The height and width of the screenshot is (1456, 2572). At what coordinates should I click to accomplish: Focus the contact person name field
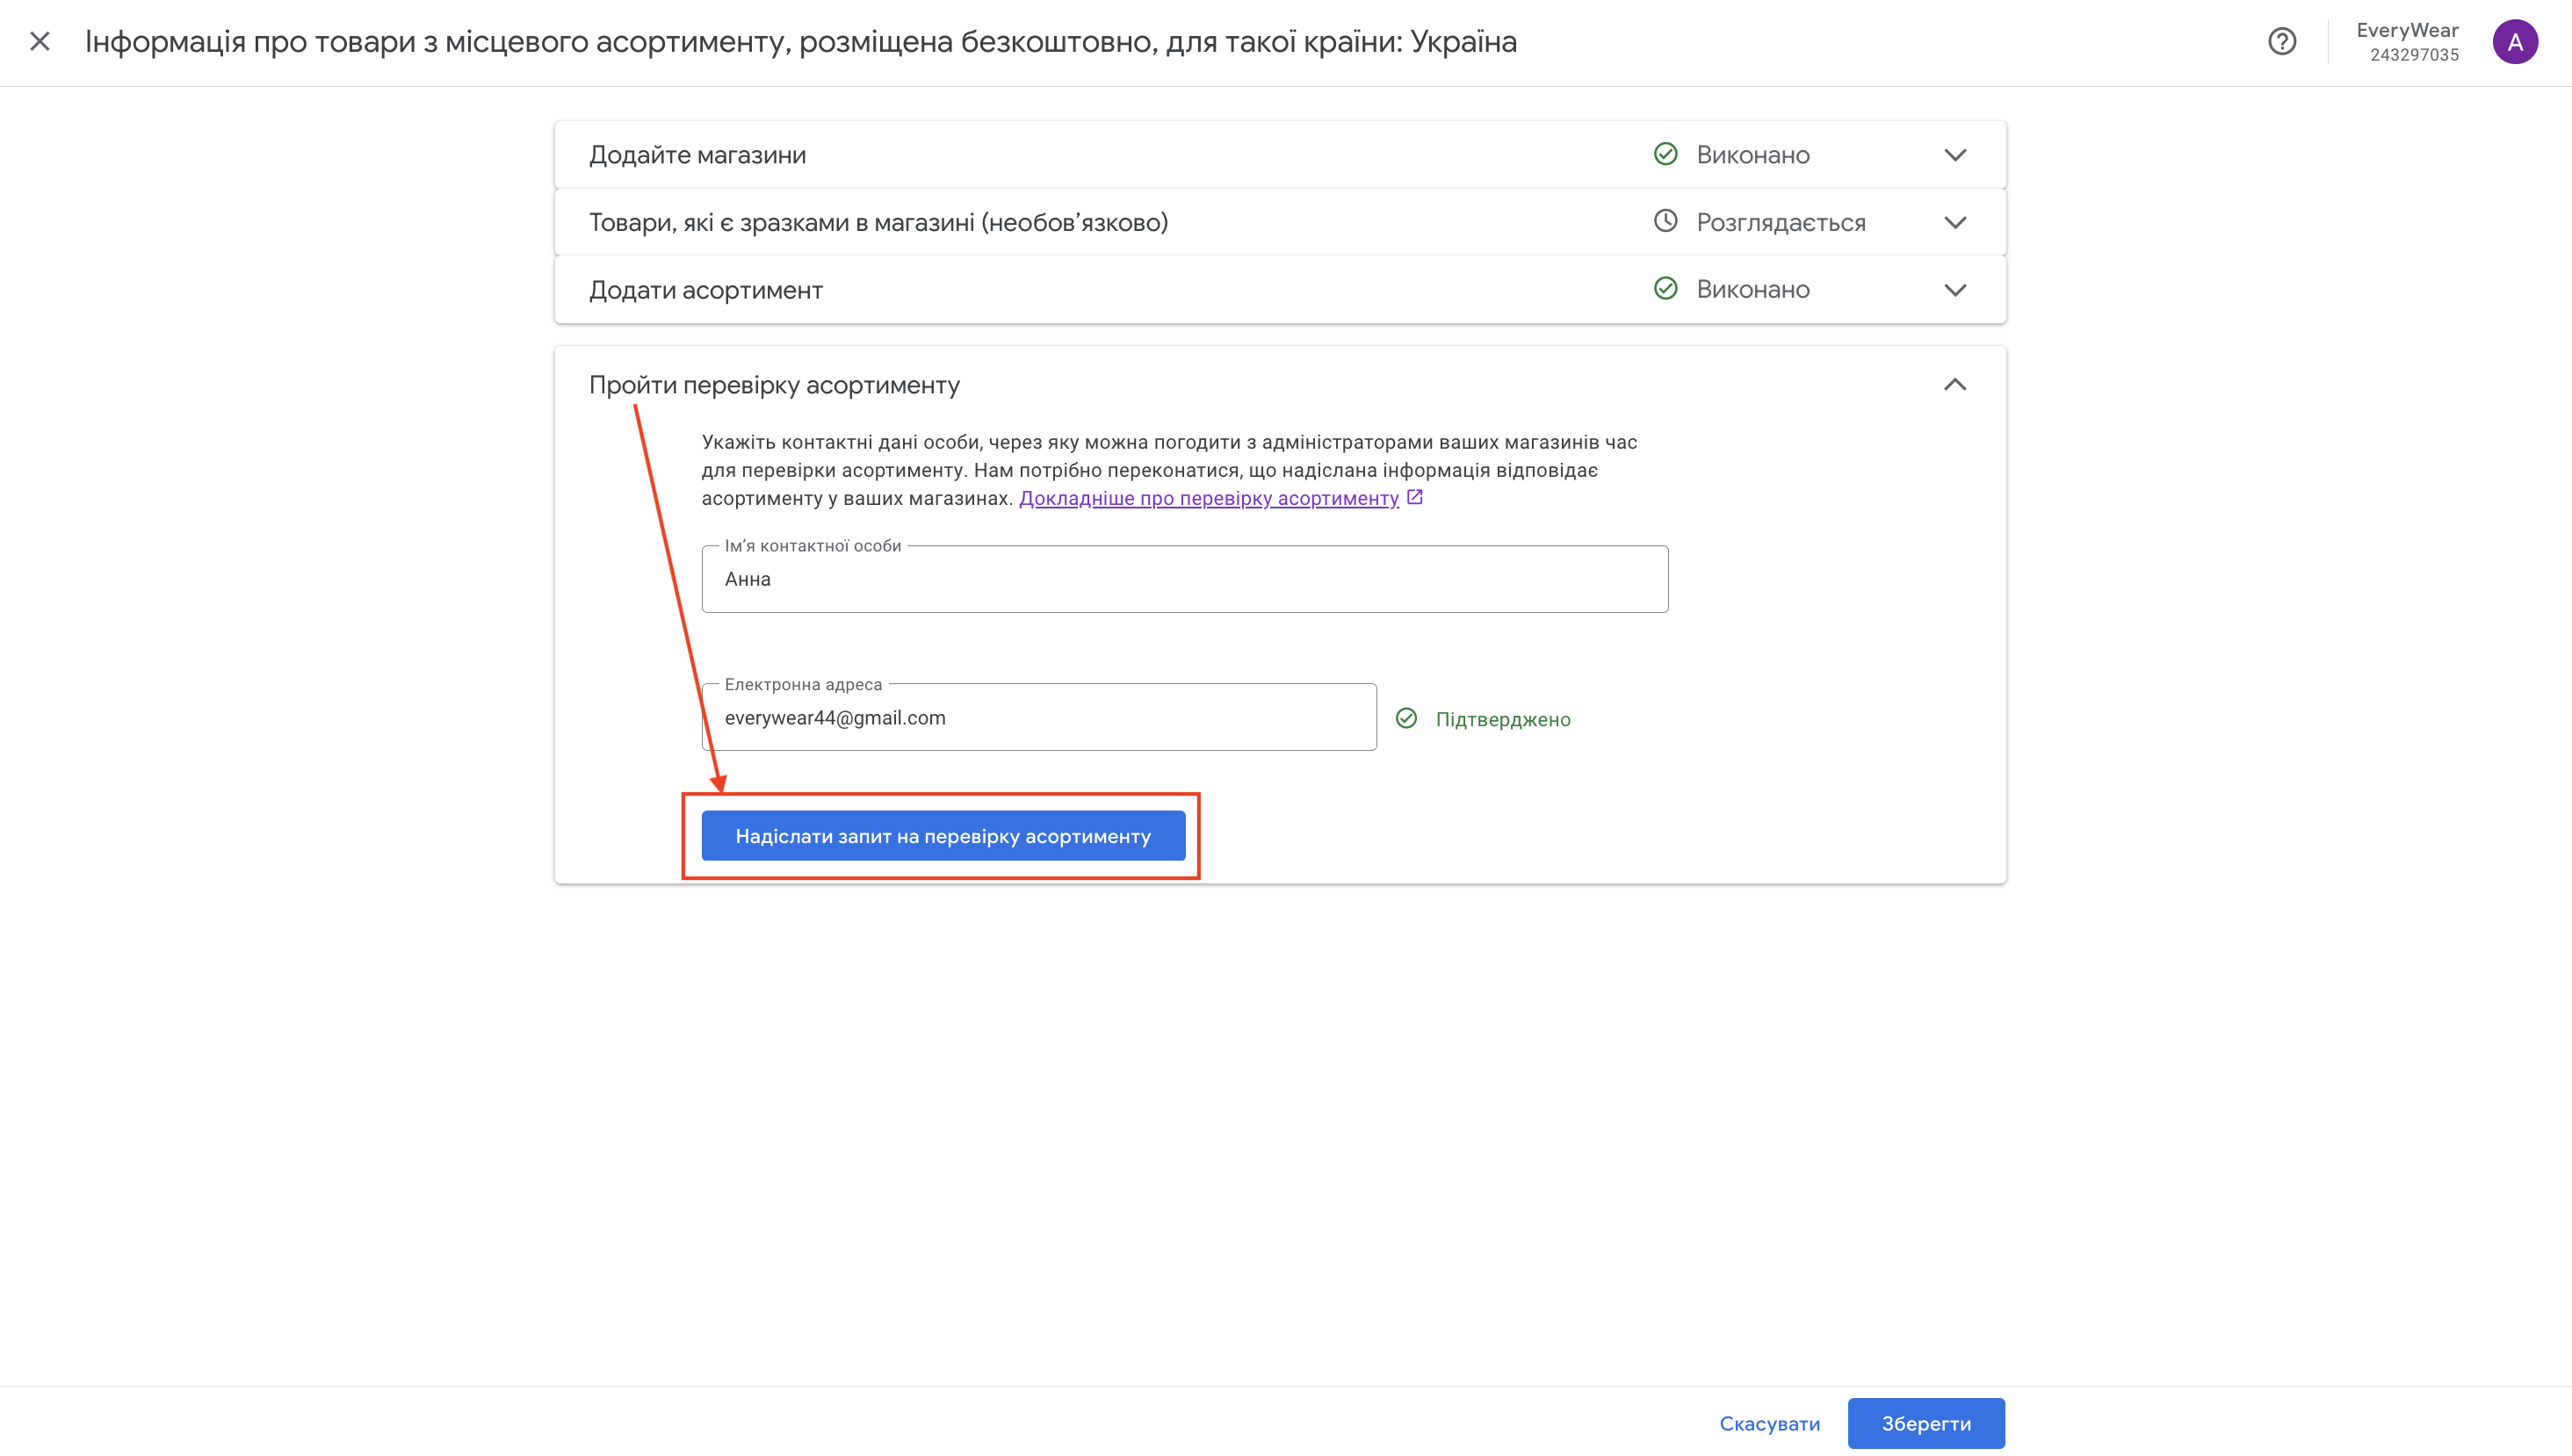pos(1184,579)
